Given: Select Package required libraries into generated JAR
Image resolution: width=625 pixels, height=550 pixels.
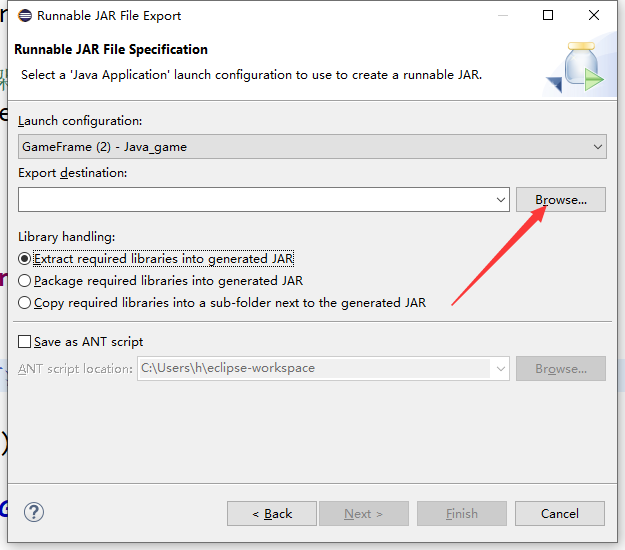Looking at the screenshot, I should [x=26, y=281].
